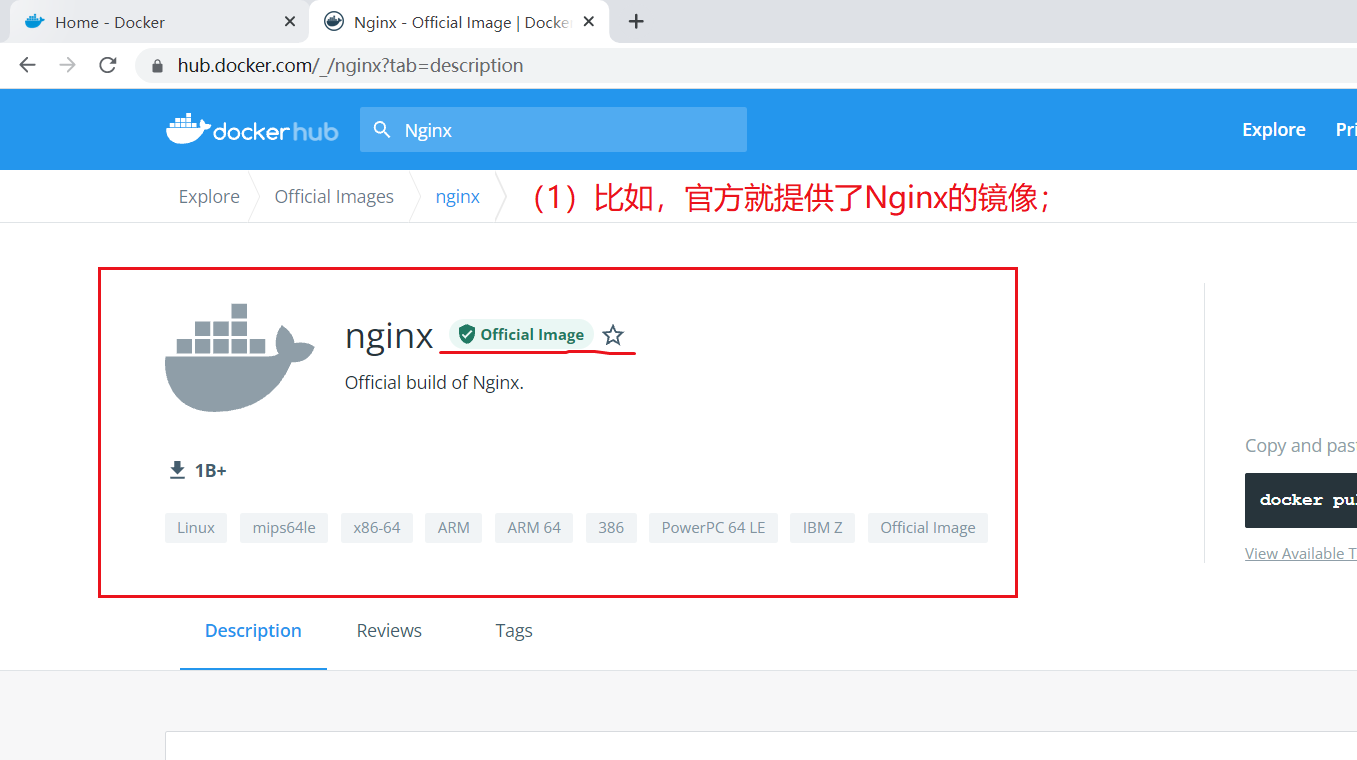
Task: Switch to the Home - Docker browser tab
Action: tap(140, 21)
